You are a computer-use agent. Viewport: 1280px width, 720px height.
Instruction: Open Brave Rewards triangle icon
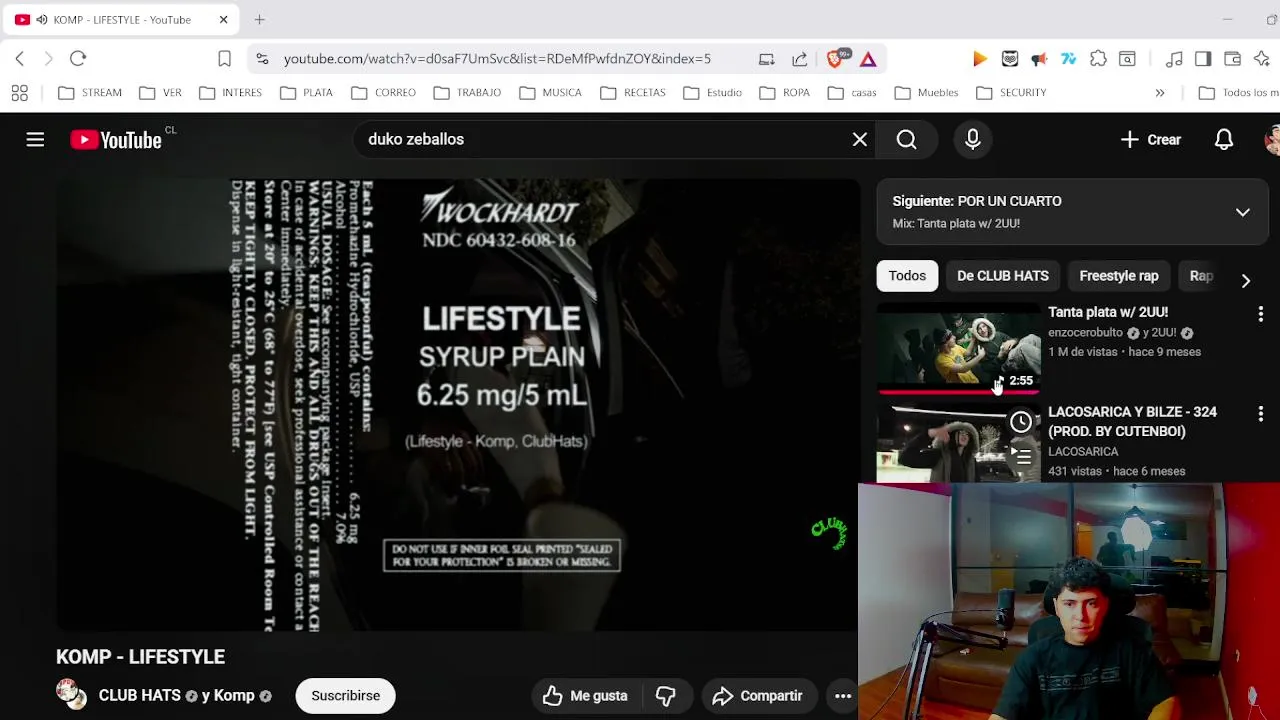tap(868, 59)
